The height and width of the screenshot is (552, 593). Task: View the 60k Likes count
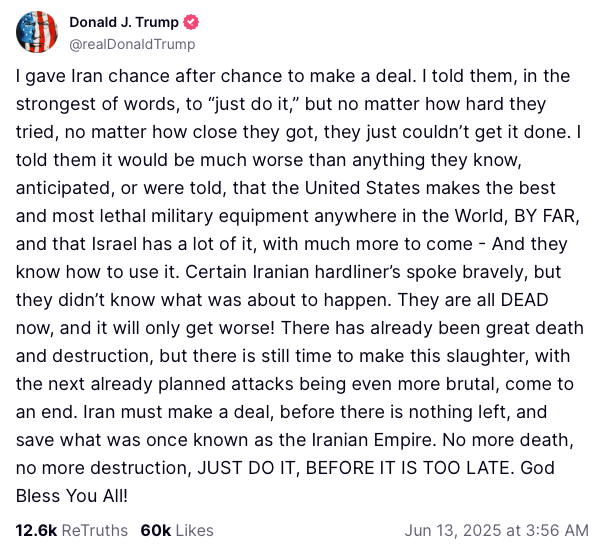click(x=155, y=530)
